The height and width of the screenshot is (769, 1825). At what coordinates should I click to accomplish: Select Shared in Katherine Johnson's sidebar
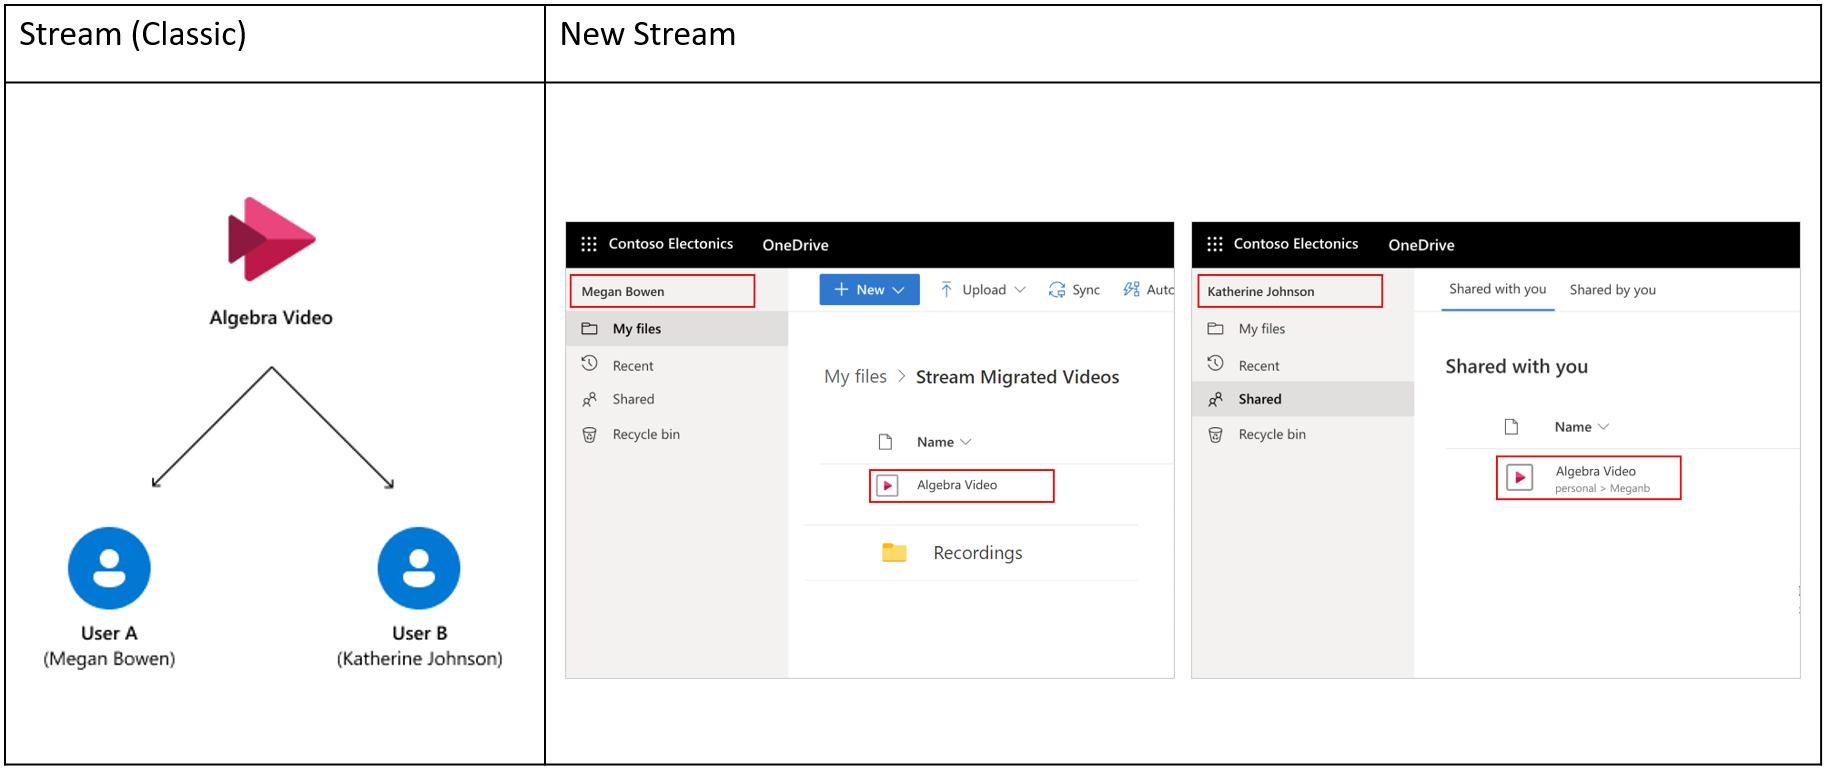1303,399
